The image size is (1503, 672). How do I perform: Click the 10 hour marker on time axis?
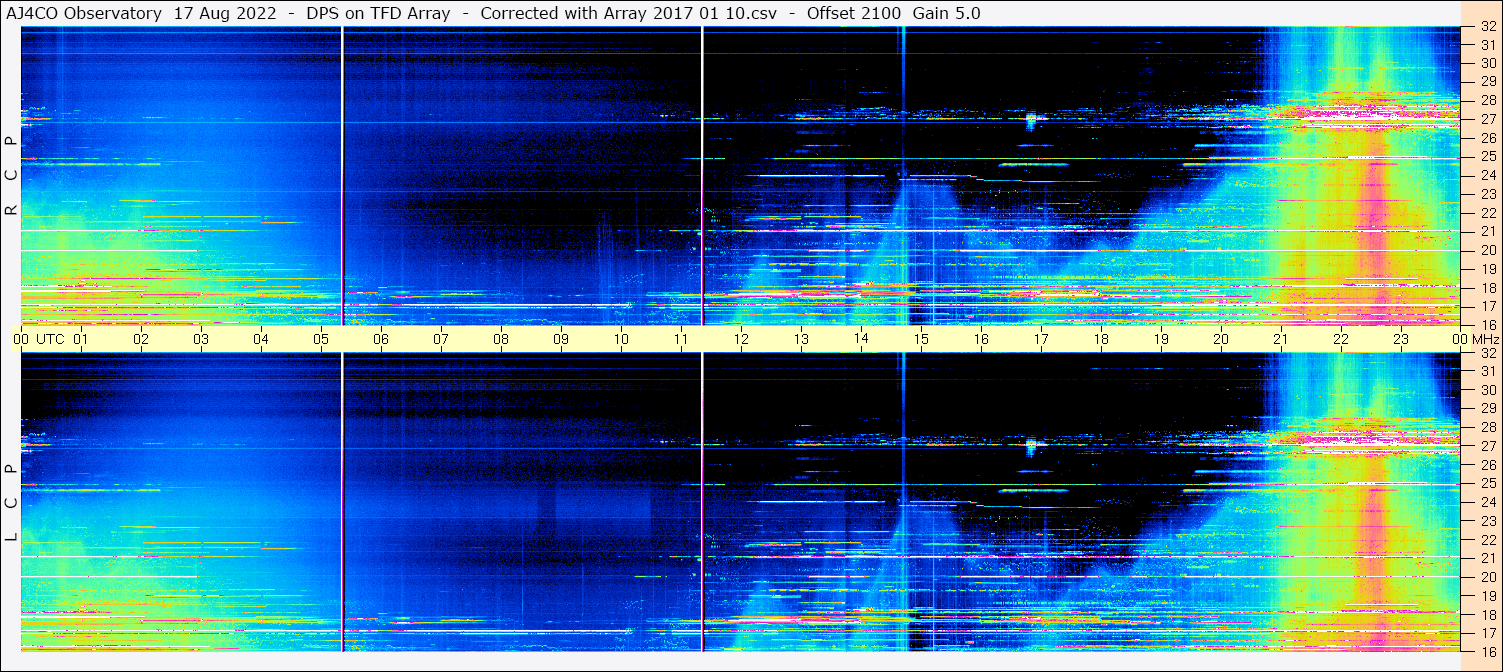[x=621, y=339]
